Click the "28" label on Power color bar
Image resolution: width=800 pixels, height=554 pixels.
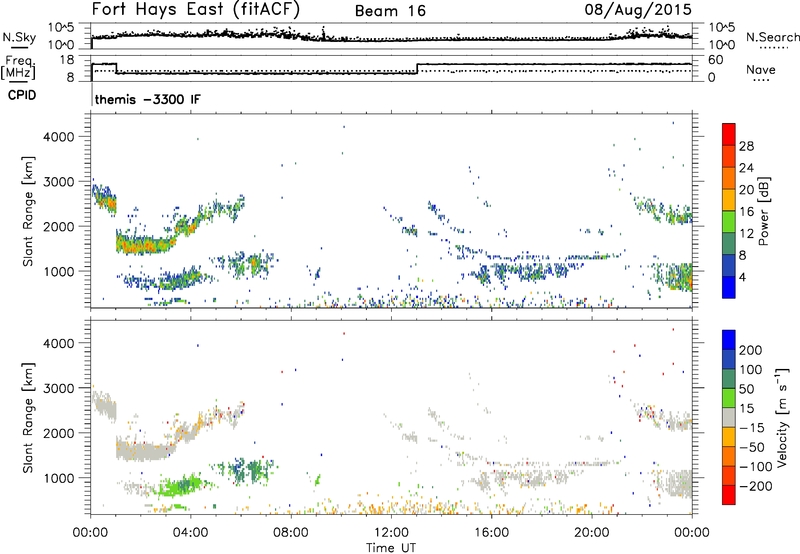point(746,146)
